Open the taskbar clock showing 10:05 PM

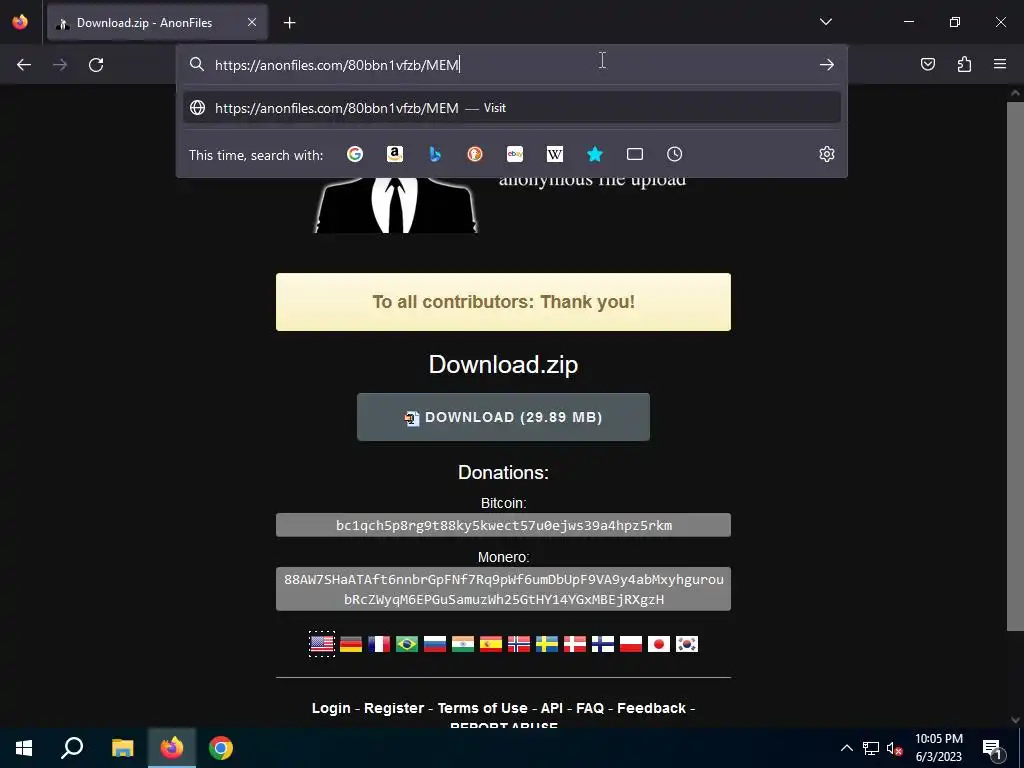coord(939,748)
